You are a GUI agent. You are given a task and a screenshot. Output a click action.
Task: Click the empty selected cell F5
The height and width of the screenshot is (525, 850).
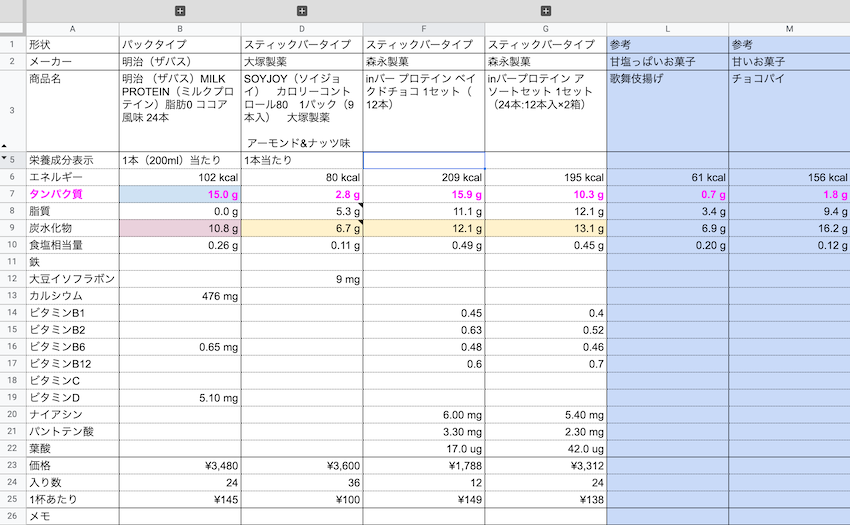[424, 161]
